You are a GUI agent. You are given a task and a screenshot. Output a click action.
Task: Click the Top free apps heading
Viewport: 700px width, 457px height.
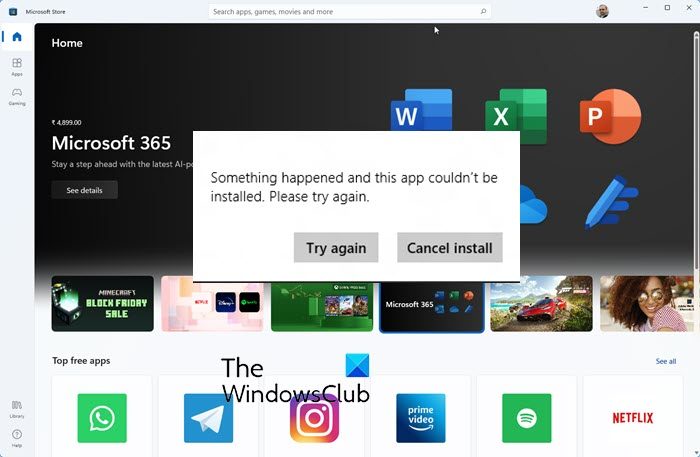point(81,361)
